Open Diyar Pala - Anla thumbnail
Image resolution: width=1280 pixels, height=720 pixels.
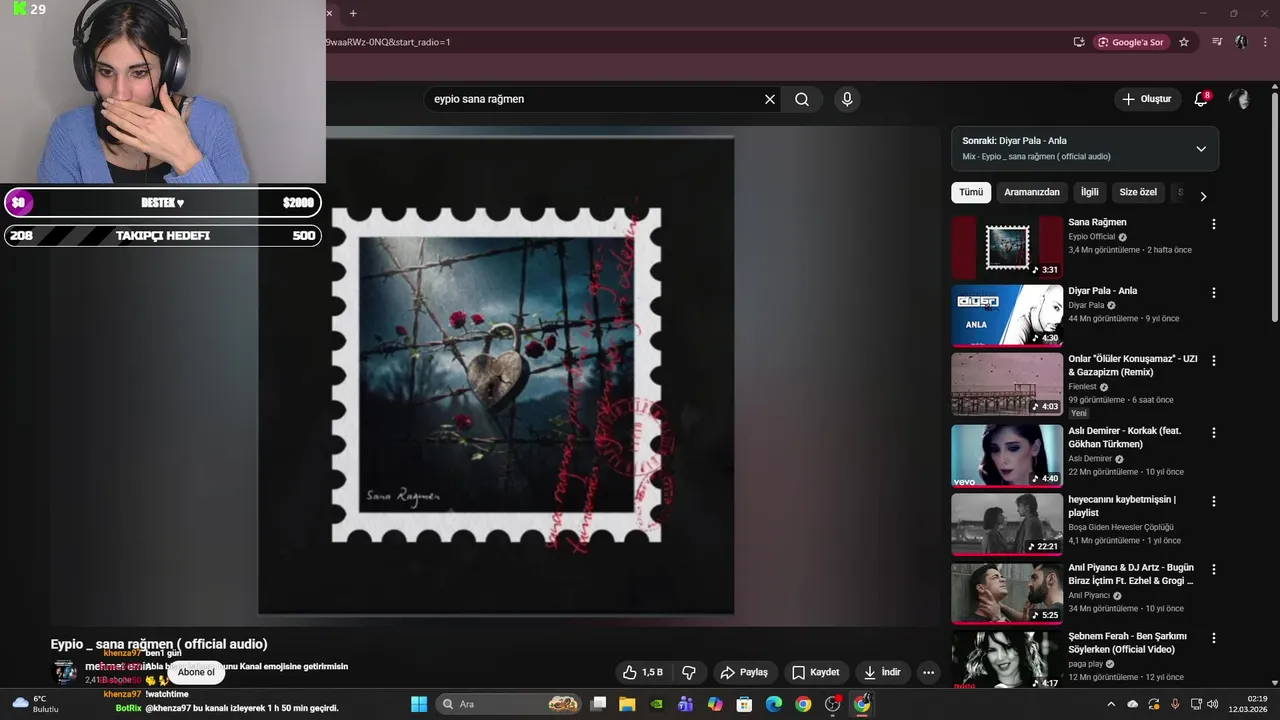click(1007, 316)
